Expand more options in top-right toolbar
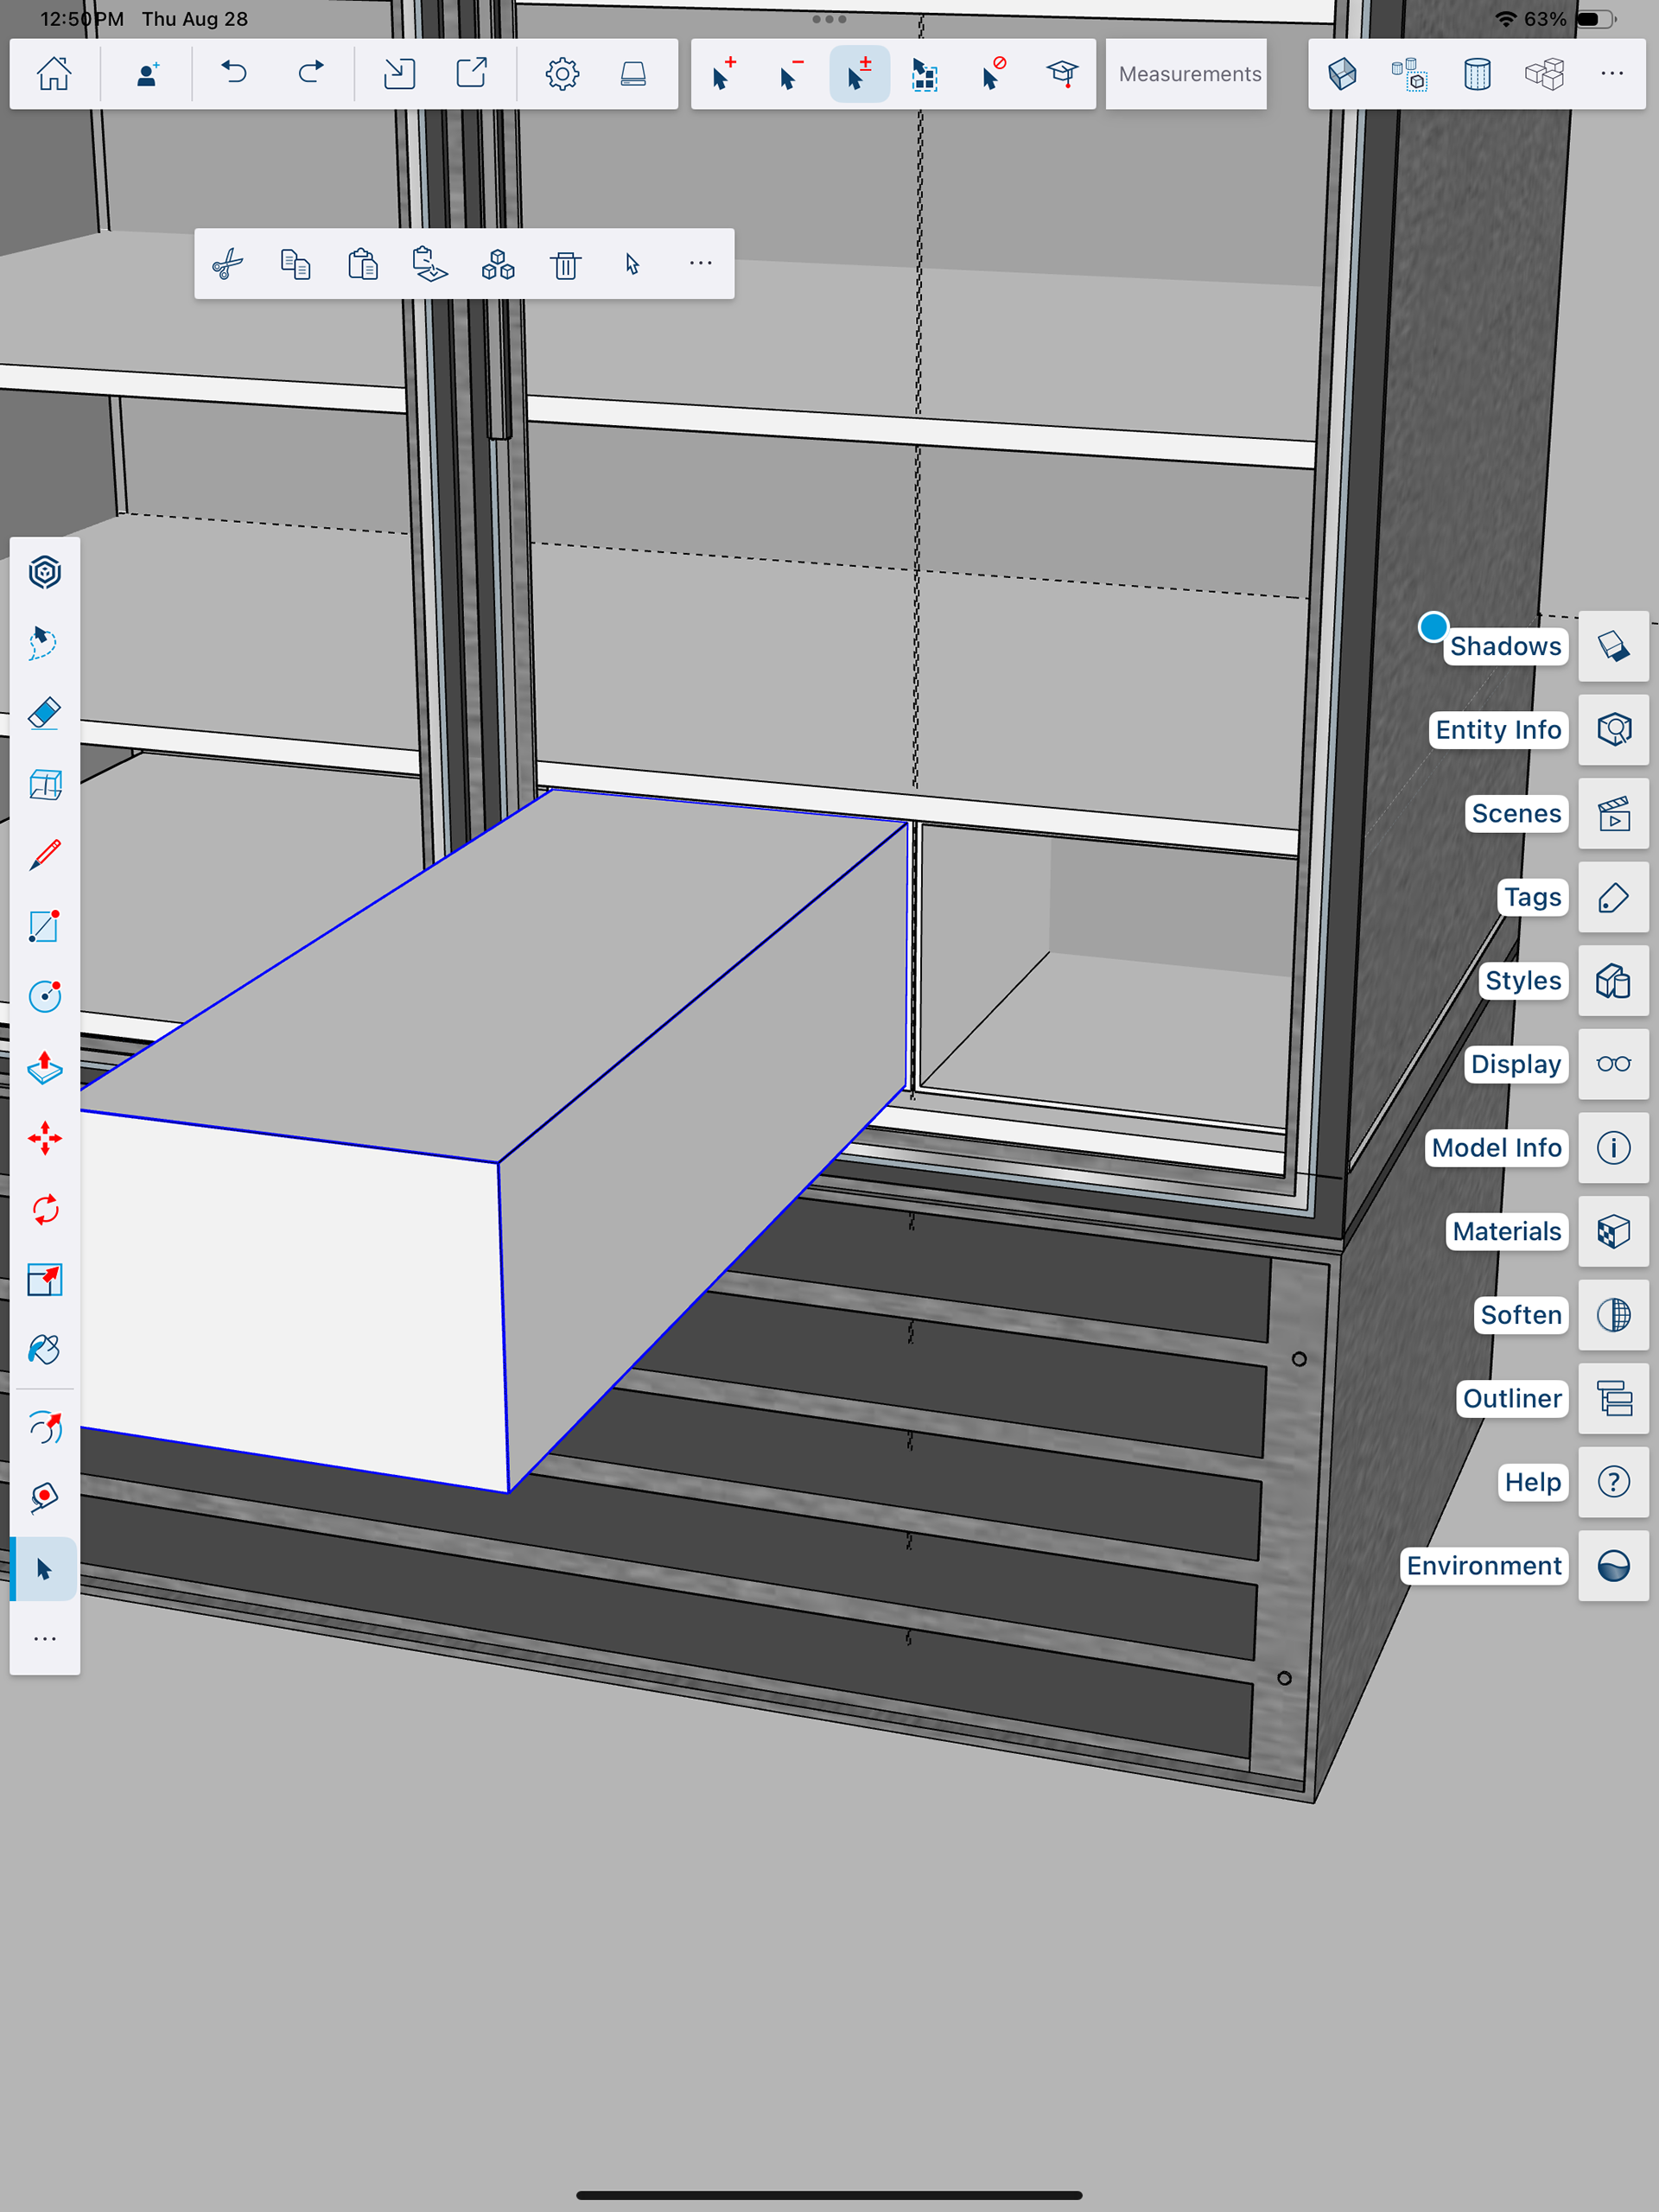Image resolution: width=1659 pixels, height=2212 pixels. click(x=1612, y=74)
